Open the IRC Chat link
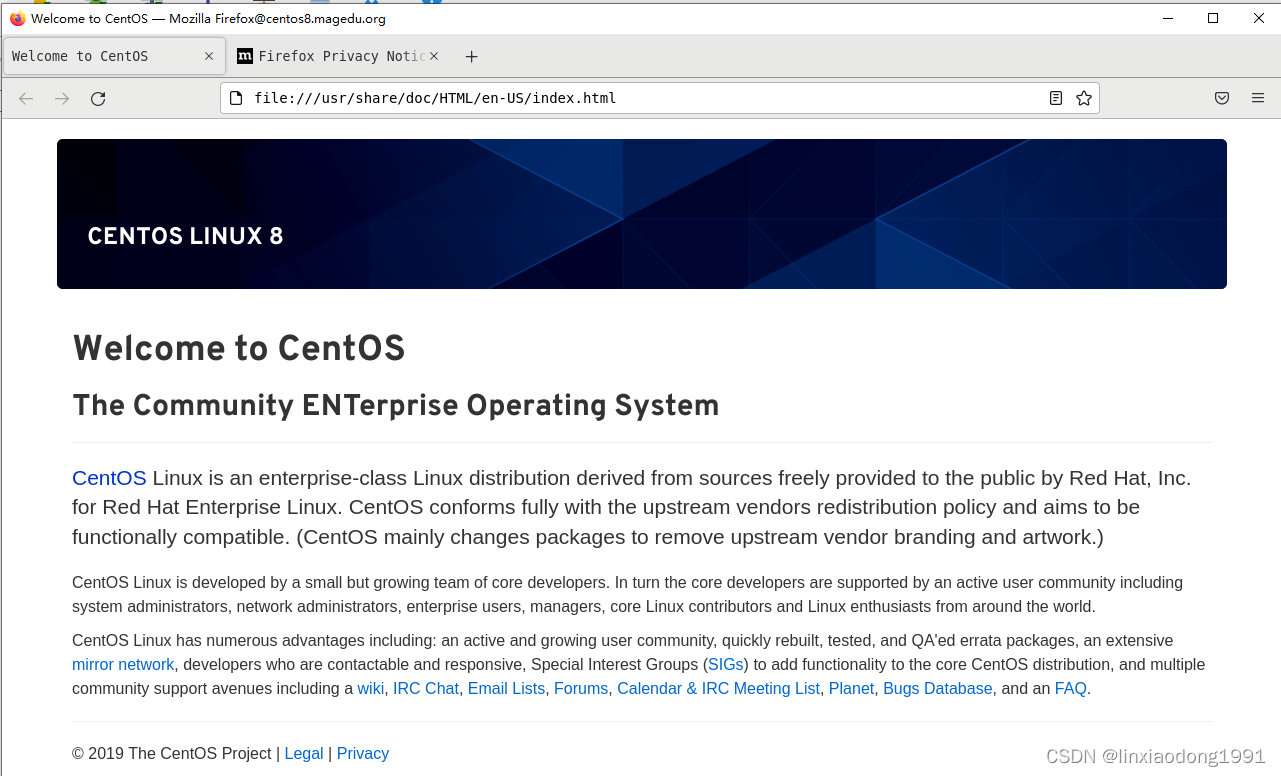 (426, 688)
